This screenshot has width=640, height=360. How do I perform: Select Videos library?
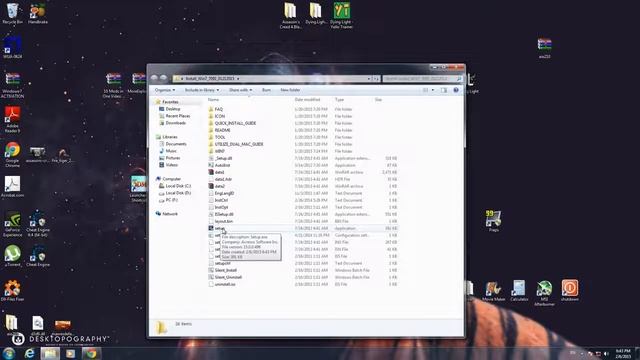[171, 165]
